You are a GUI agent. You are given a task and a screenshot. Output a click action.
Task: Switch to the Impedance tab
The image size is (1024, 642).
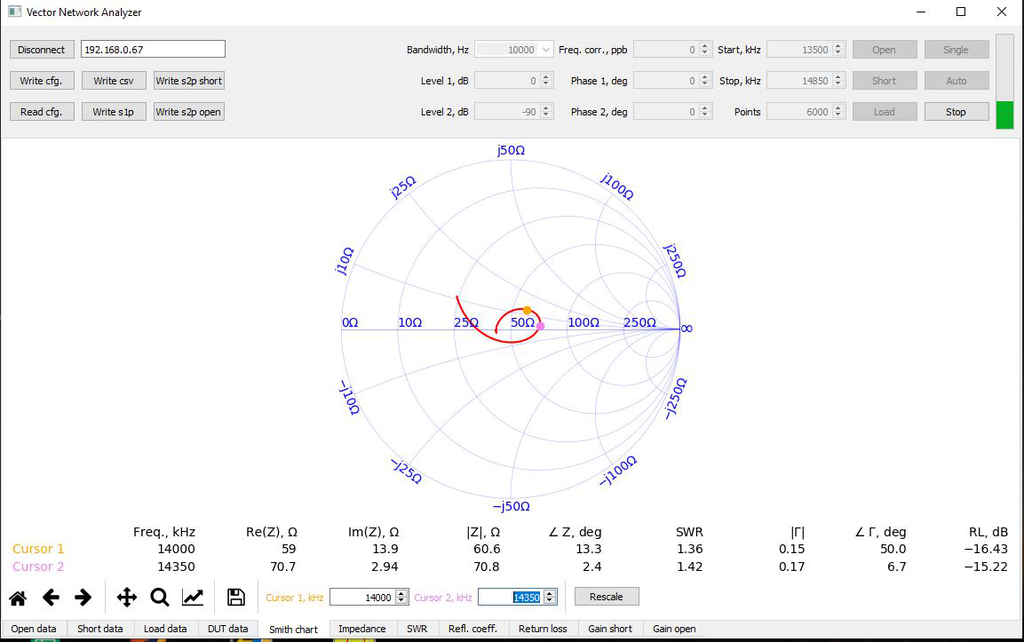tap(362, 629)
